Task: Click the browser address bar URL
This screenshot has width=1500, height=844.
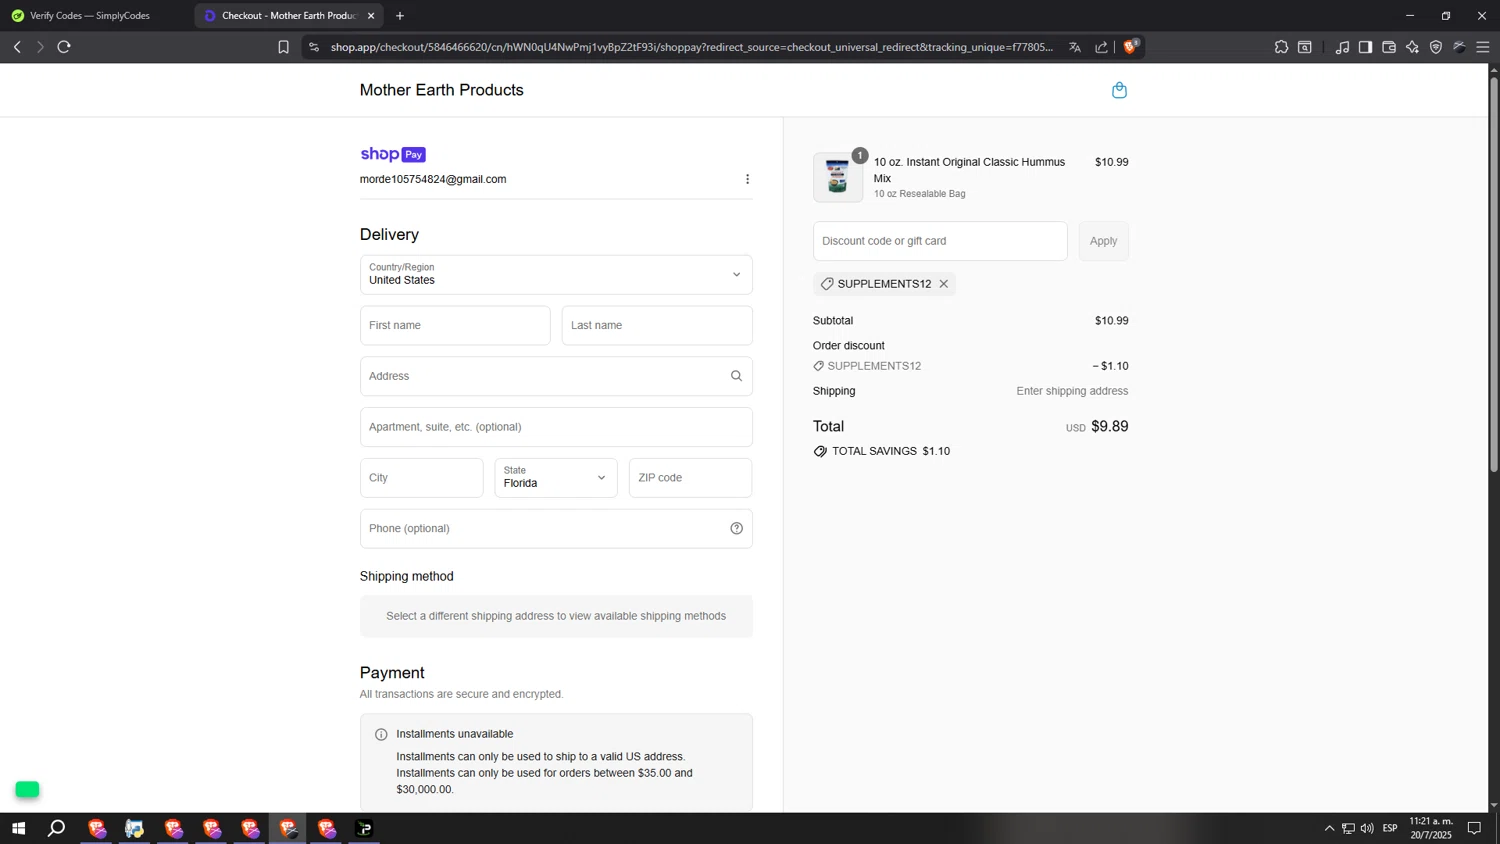Action: coord(692,47)
